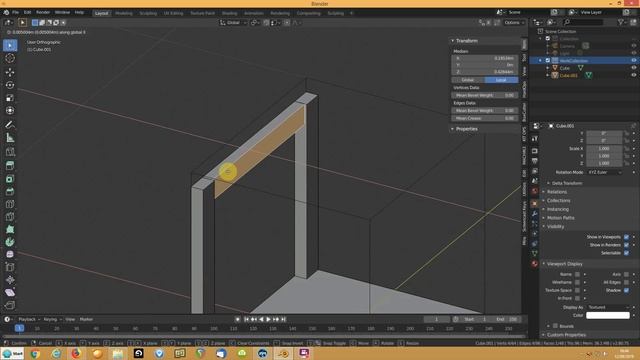Switch Median coordinates to Local

click(501, 80)
